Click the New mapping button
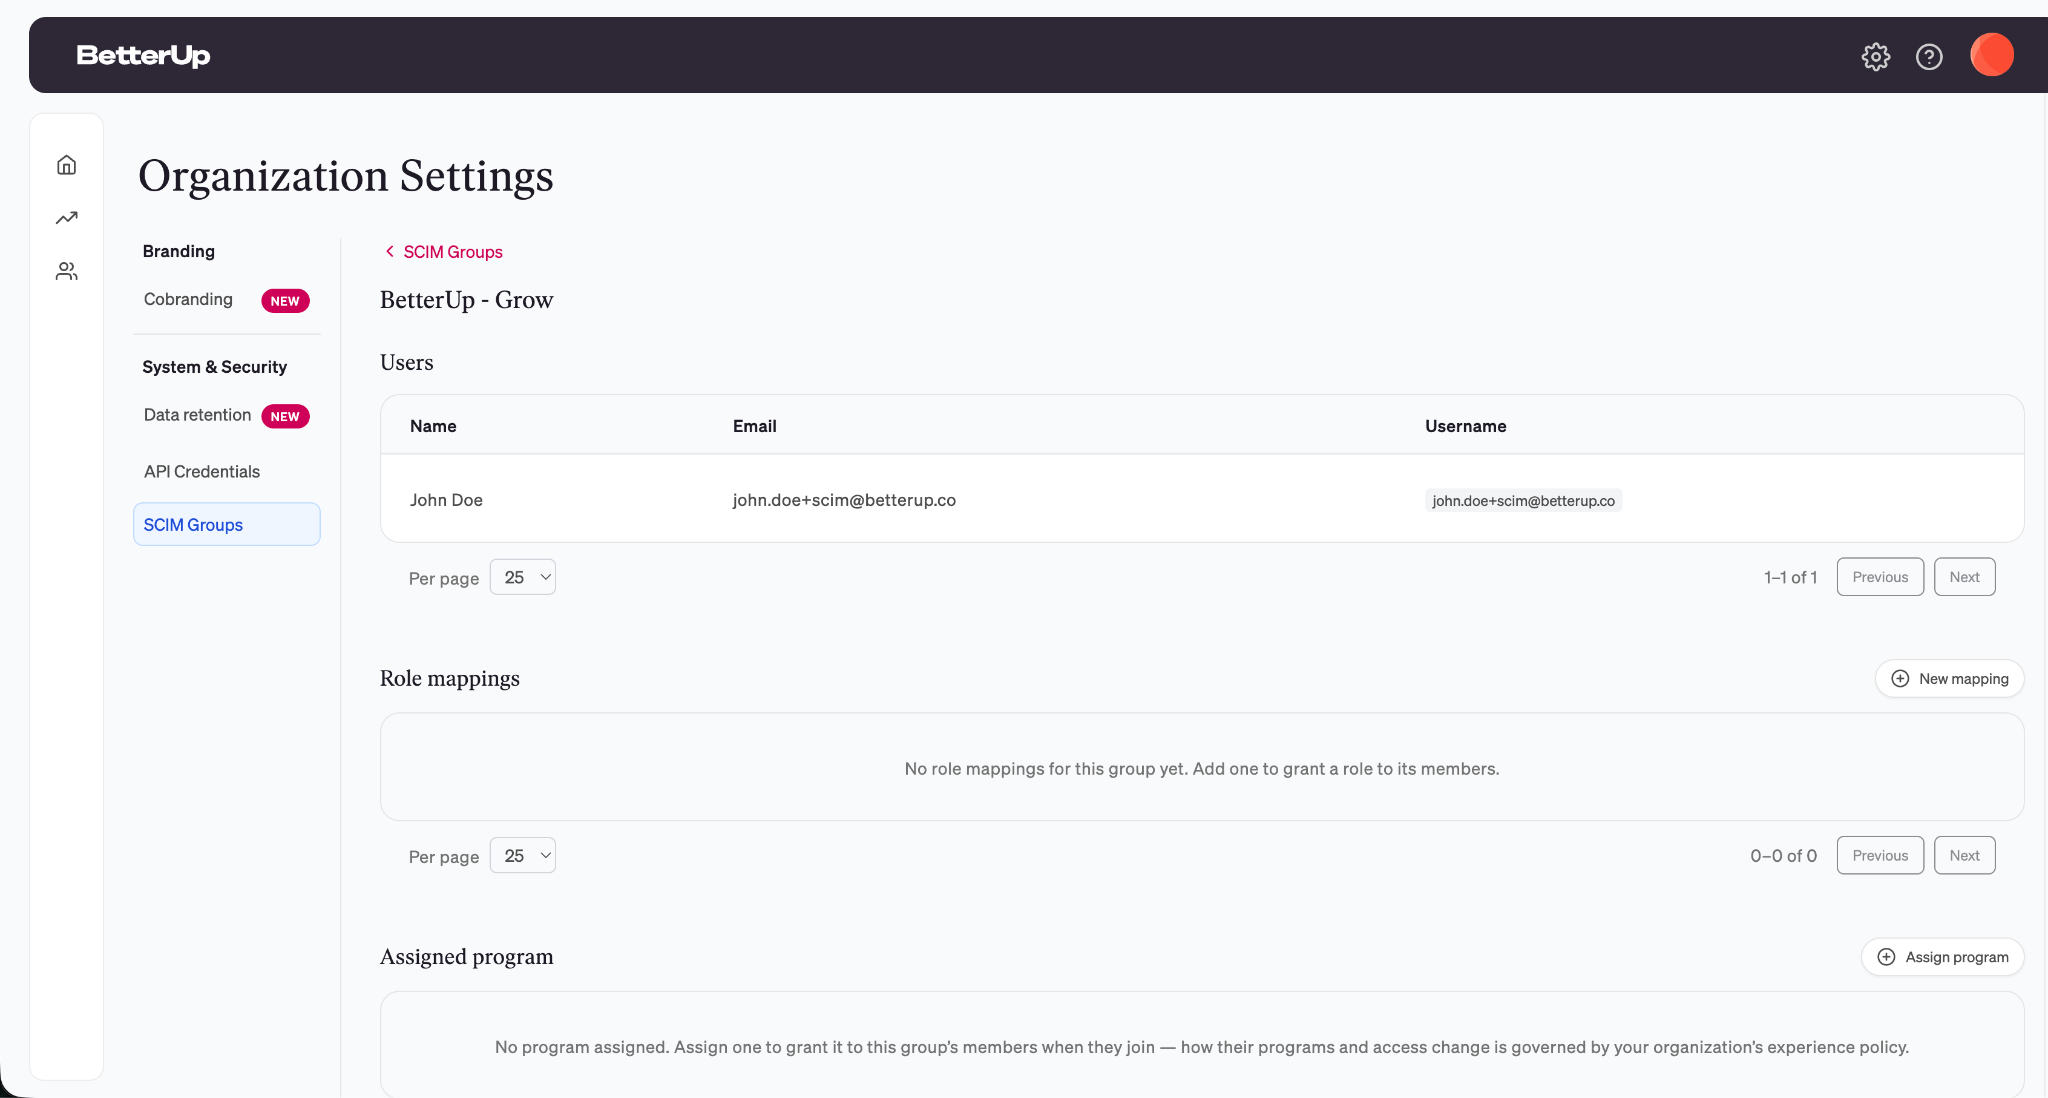 [x=1949, y=679]
